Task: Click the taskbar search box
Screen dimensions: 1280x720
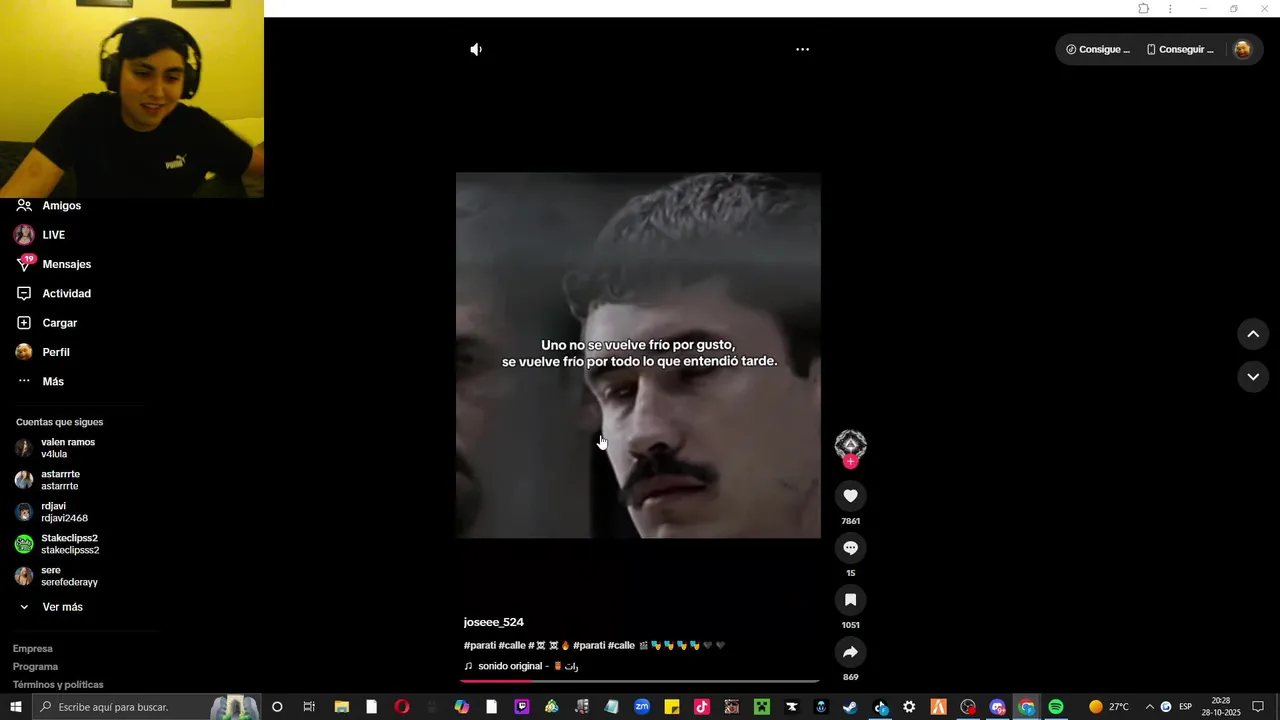Action: click(x=147, y=707)
